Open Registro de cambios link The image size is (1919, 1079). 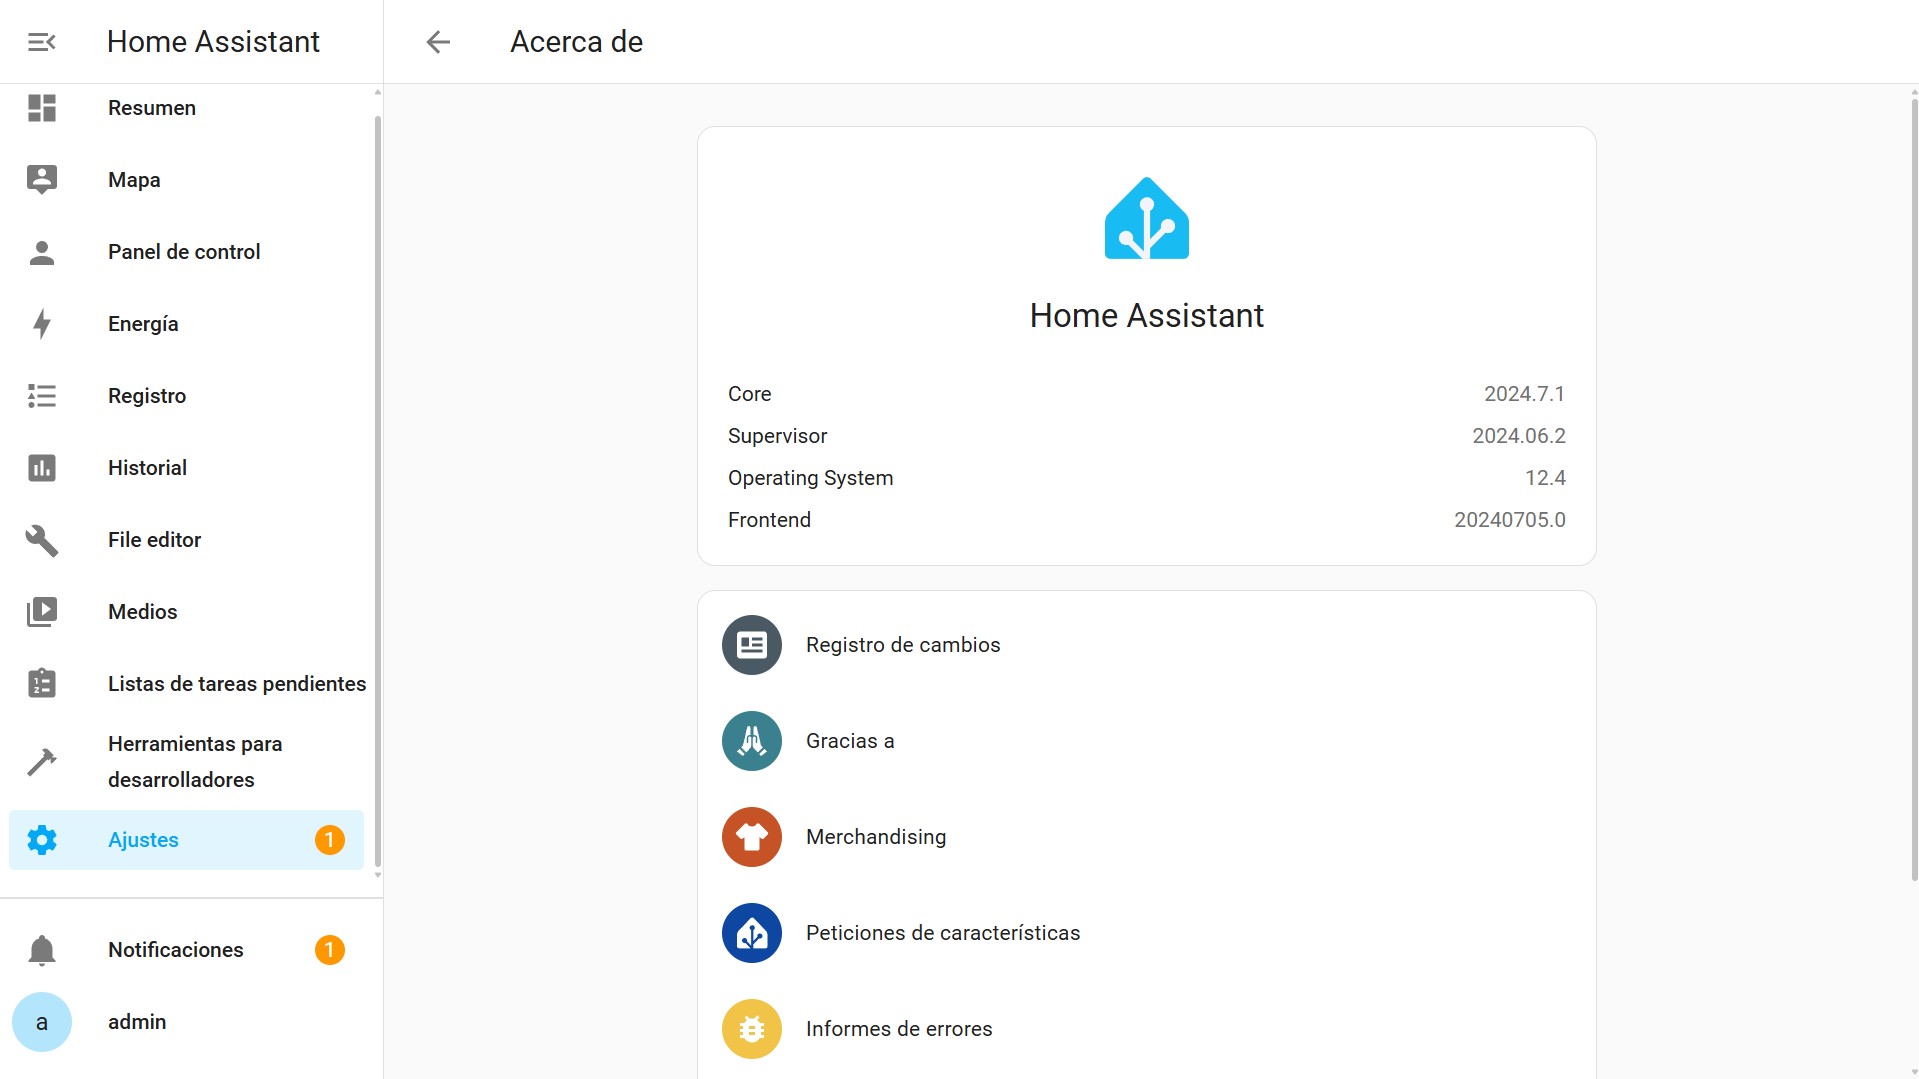coord(902,645)
